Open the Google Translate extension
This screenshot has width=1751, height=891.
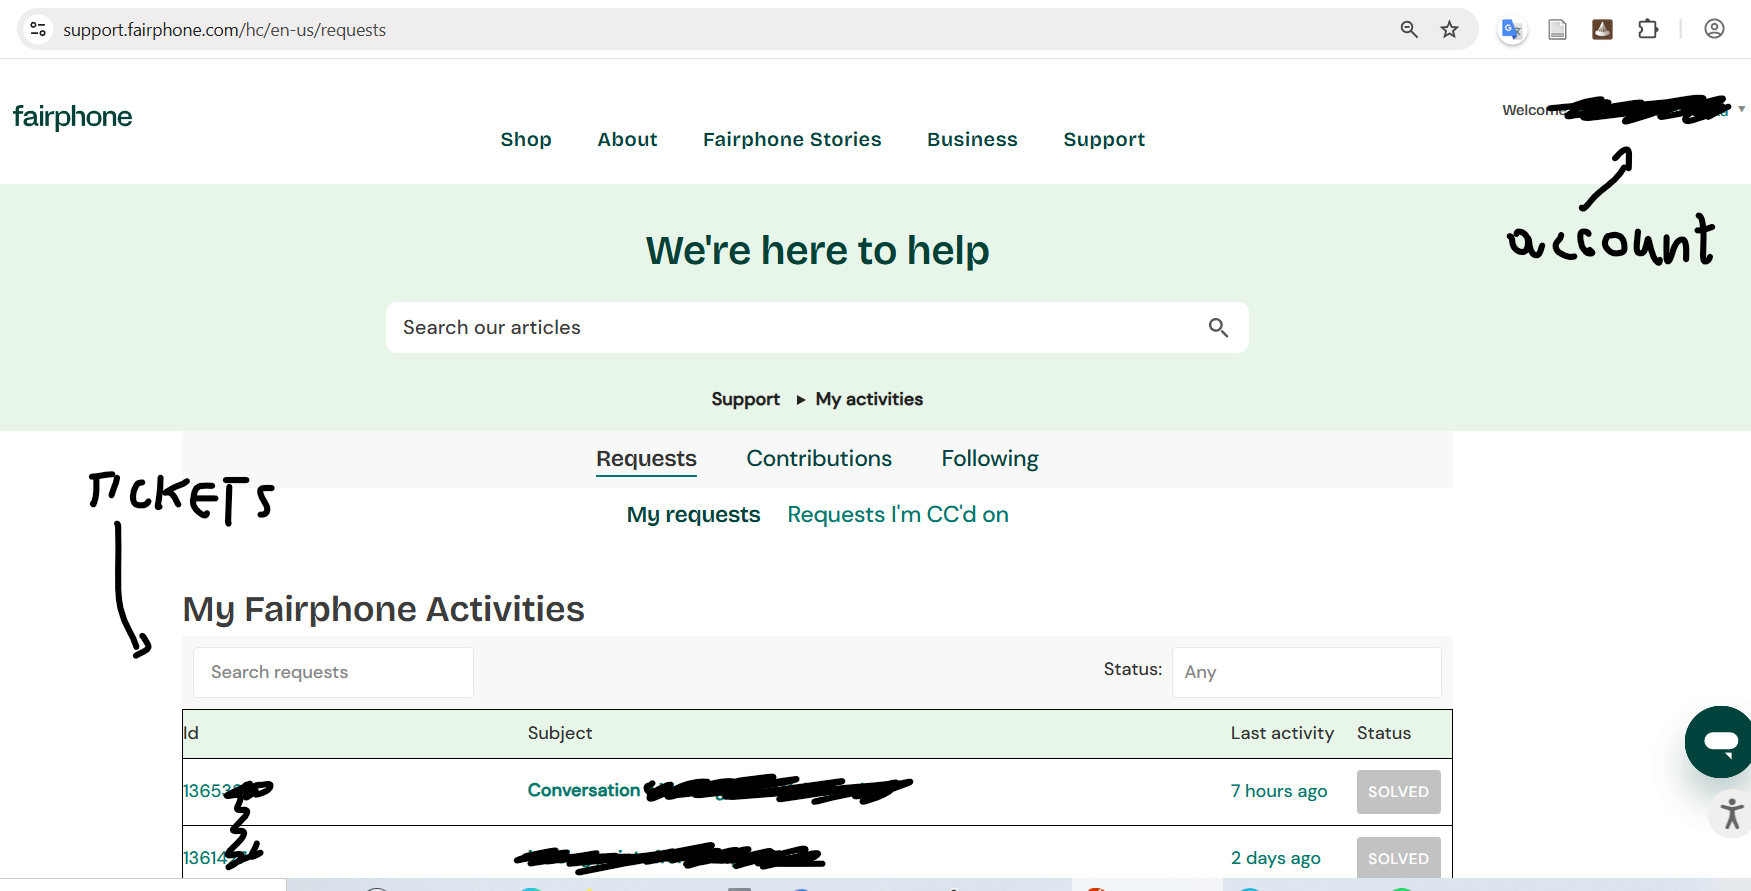point(1511,30)
